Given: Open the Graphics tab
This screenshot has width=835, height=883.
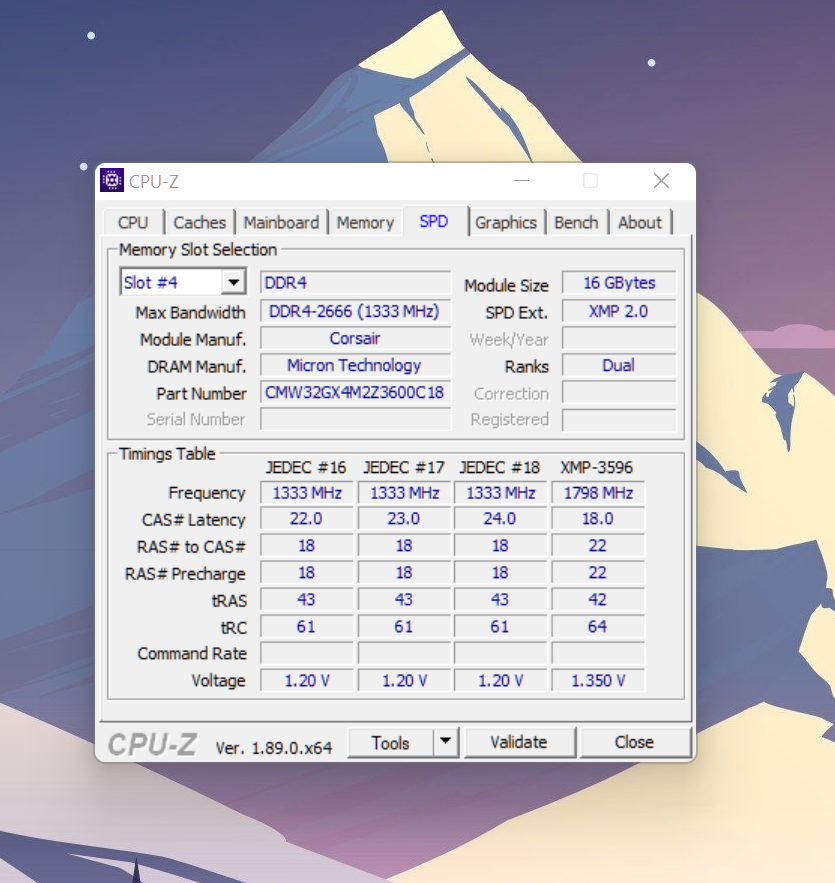Looking at the screenshot, I should tap(506, 222).
